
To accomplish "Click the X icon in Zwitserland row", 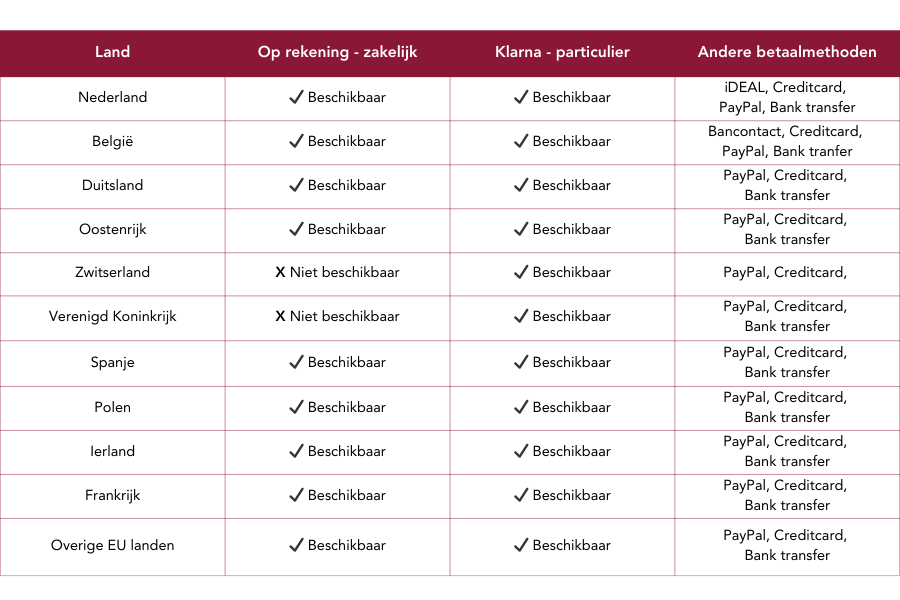I will pos(280,272).
